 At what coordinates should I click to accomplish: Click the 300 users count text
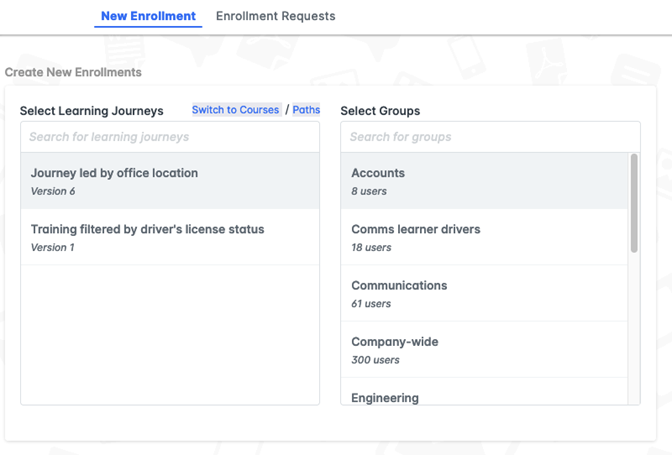(x=375, y=360)
